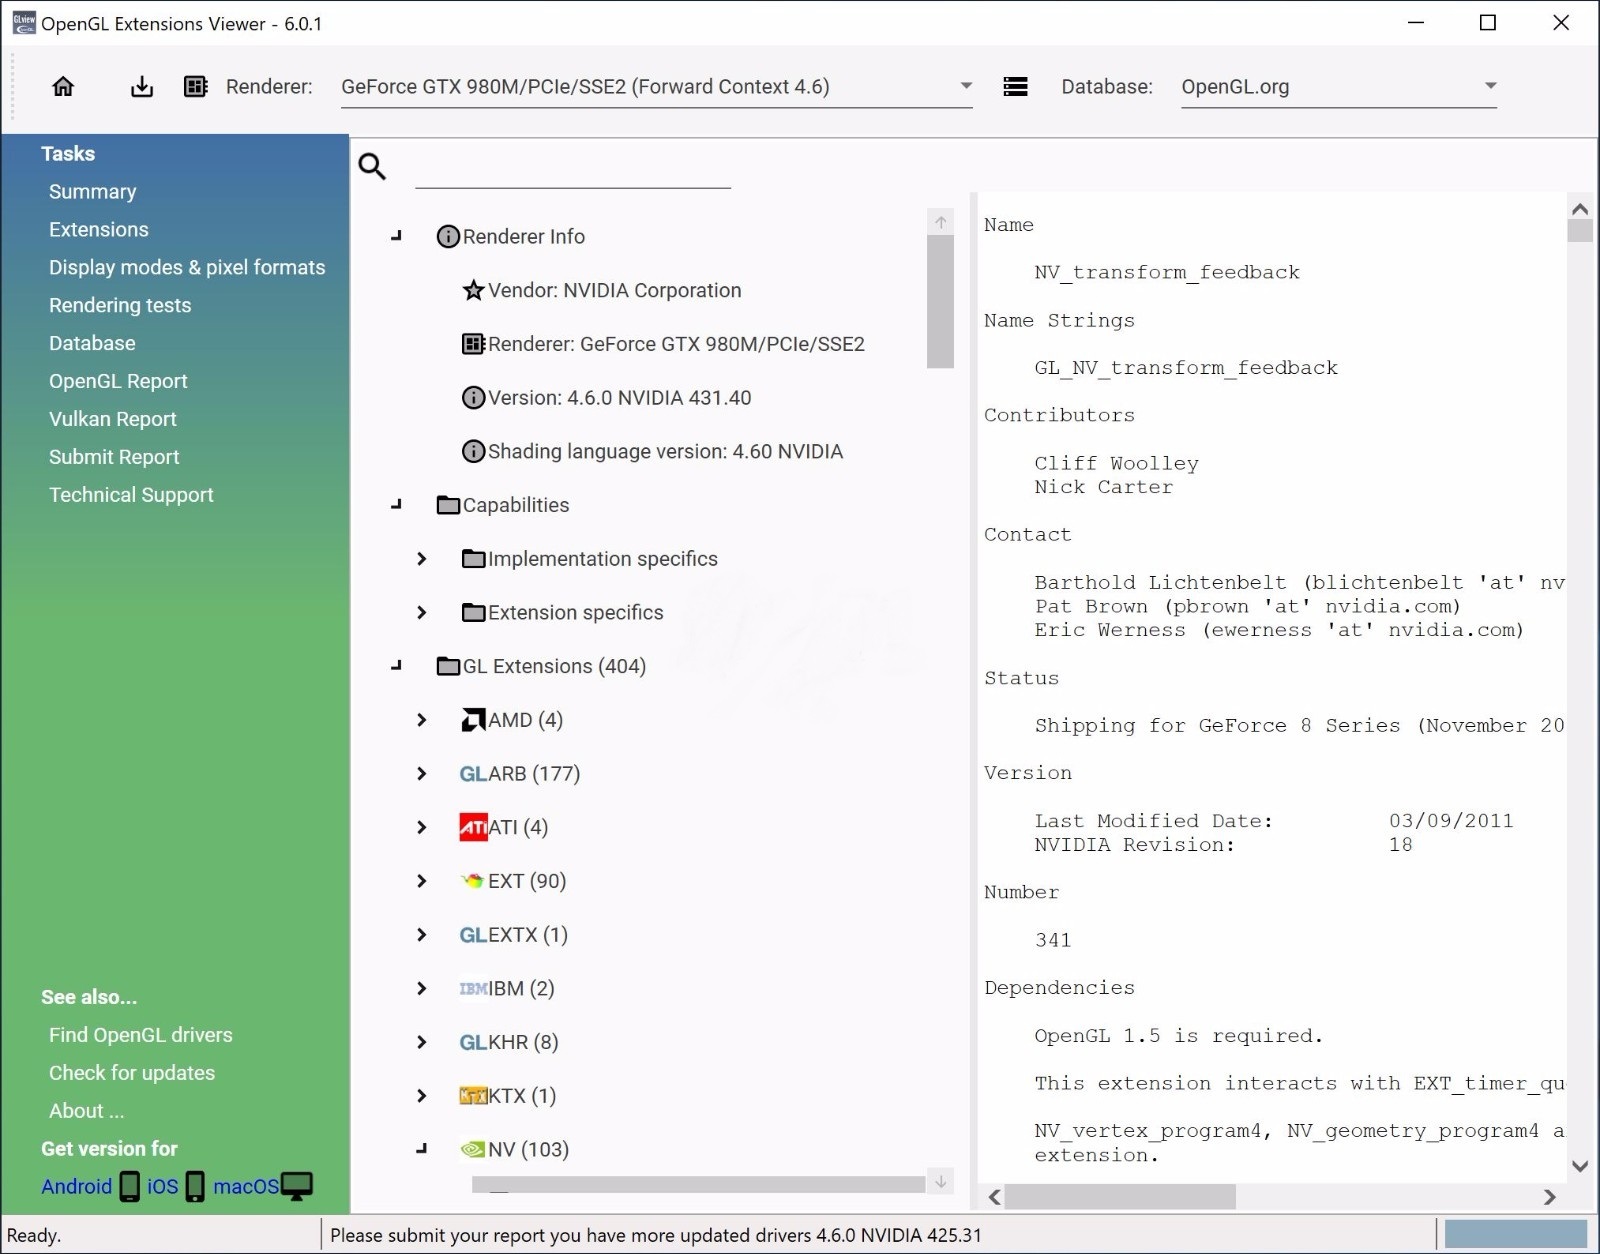Click the chip icon beside Renderer: GeForce row
The height and width of the screenshot is (1254, 1600).
(473, 344)
